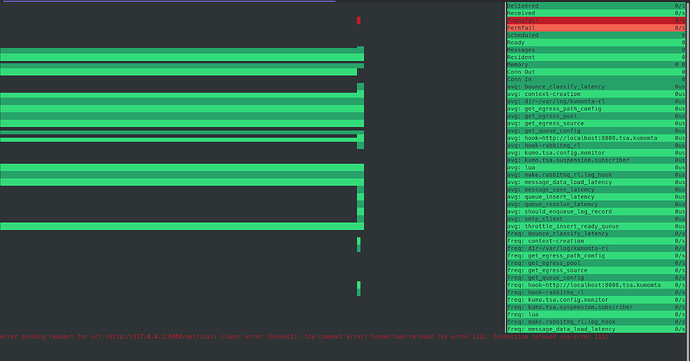Select the Memory metric row

pos(596,65)
